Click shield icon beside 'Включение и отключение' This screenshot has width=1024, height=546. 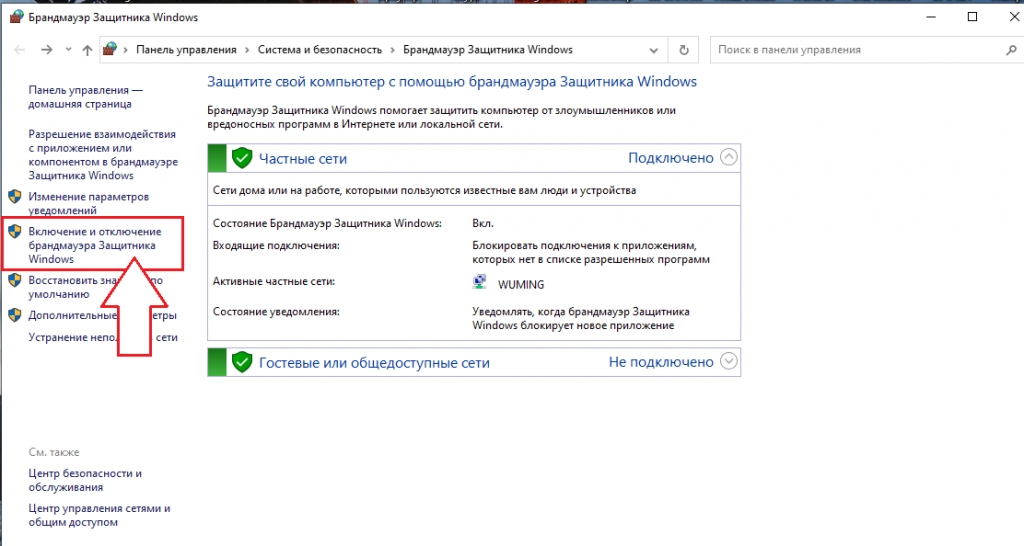point(14,231)
